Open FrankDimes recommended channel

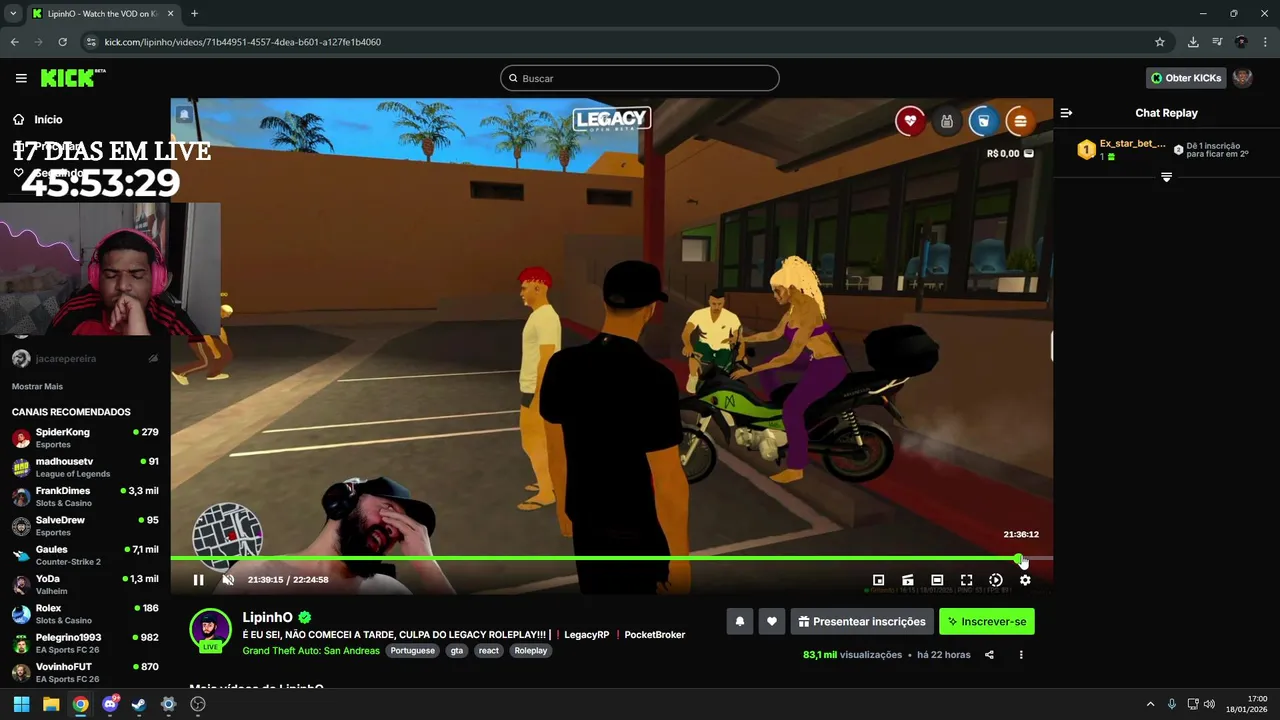coord(85,496)
